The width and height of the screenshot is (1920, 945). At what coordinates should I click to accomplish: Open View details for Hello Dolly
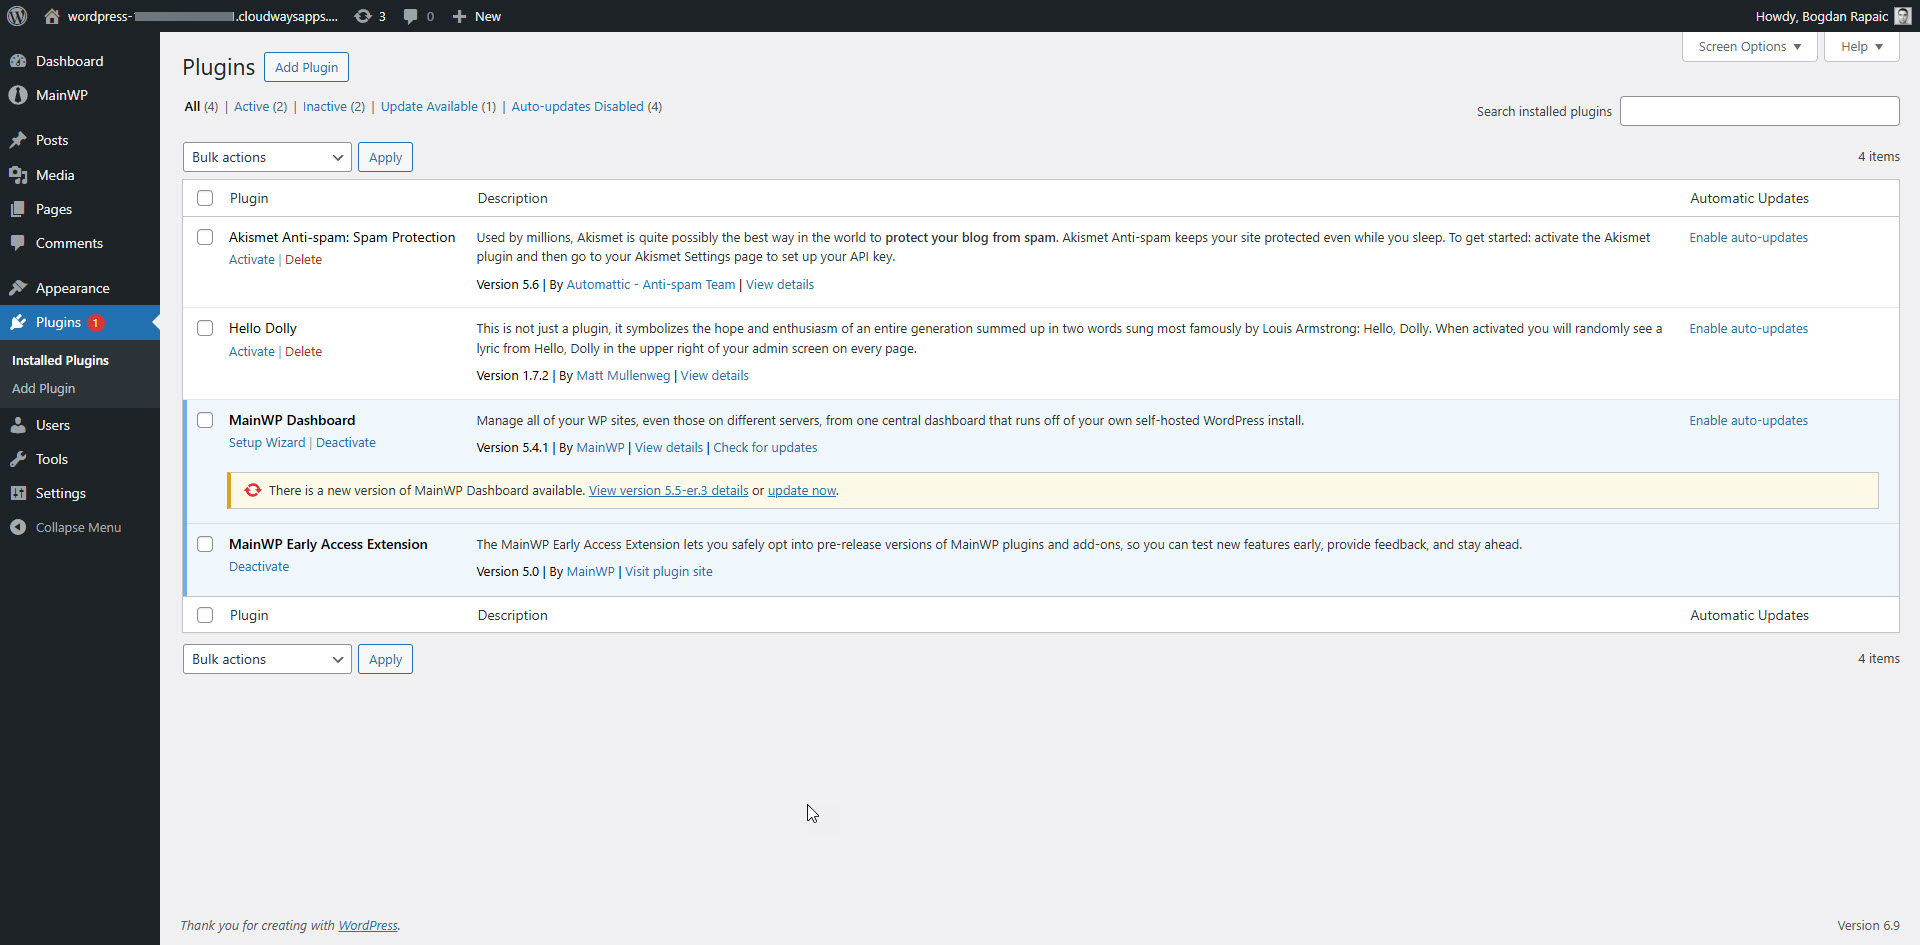point(714,376)
